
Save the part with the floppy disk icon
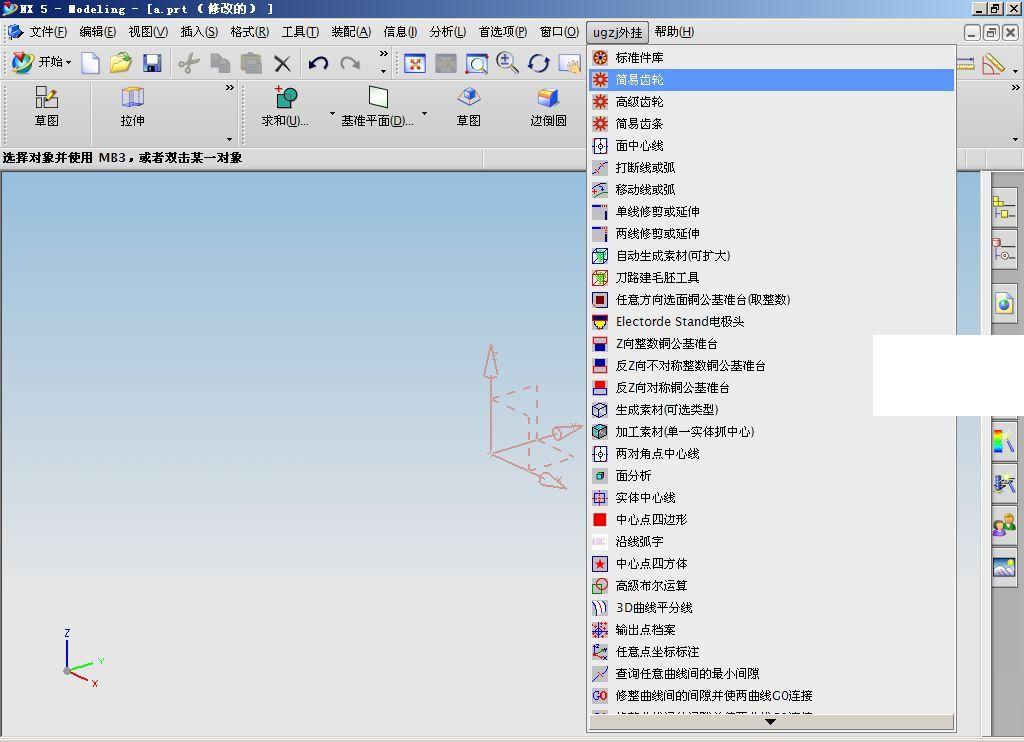coord(152,63)
